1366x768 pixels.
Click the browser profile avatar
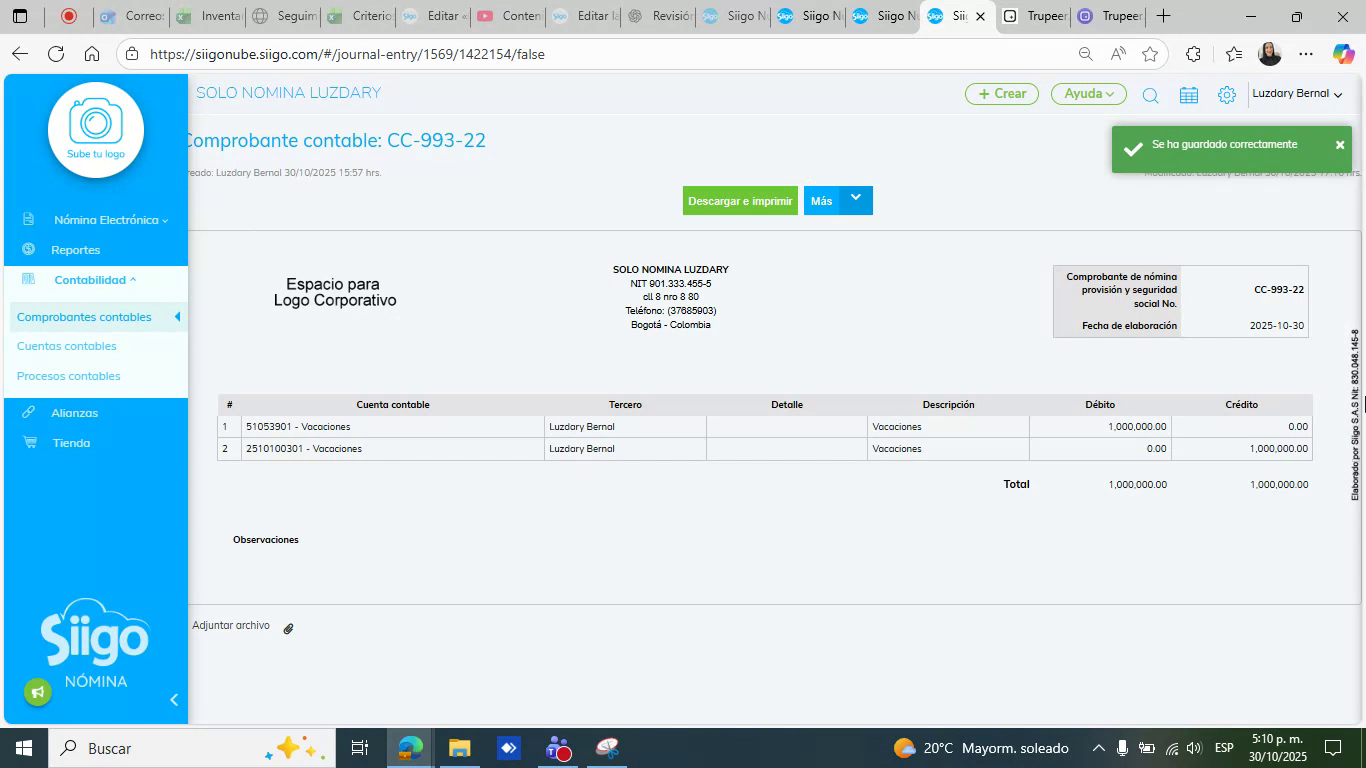(x=1270, y=54)
